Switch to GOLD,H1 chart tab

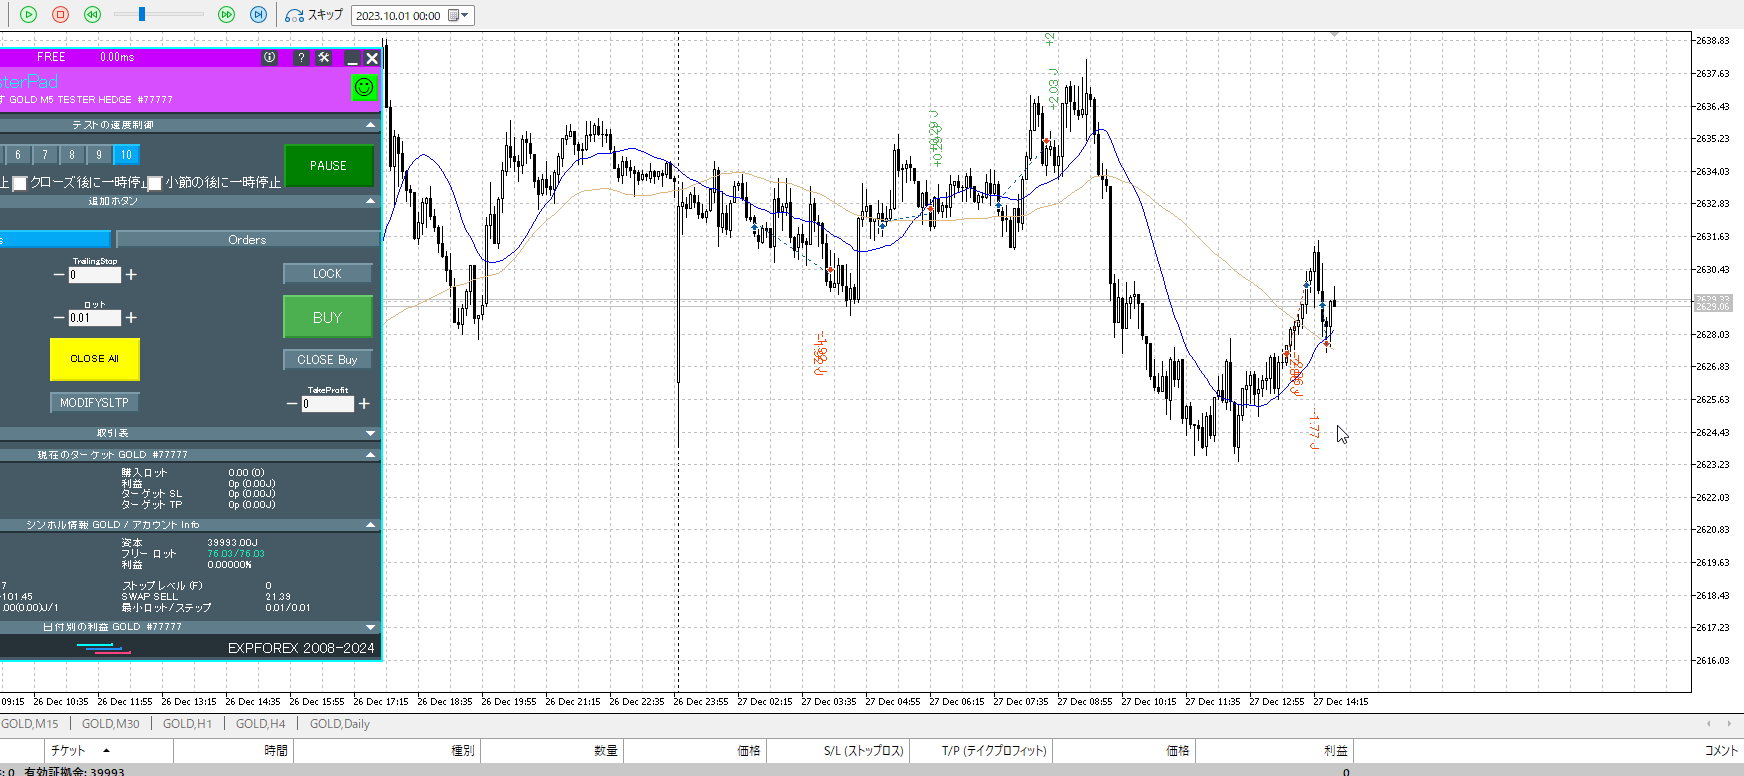(x=187, y=724)
